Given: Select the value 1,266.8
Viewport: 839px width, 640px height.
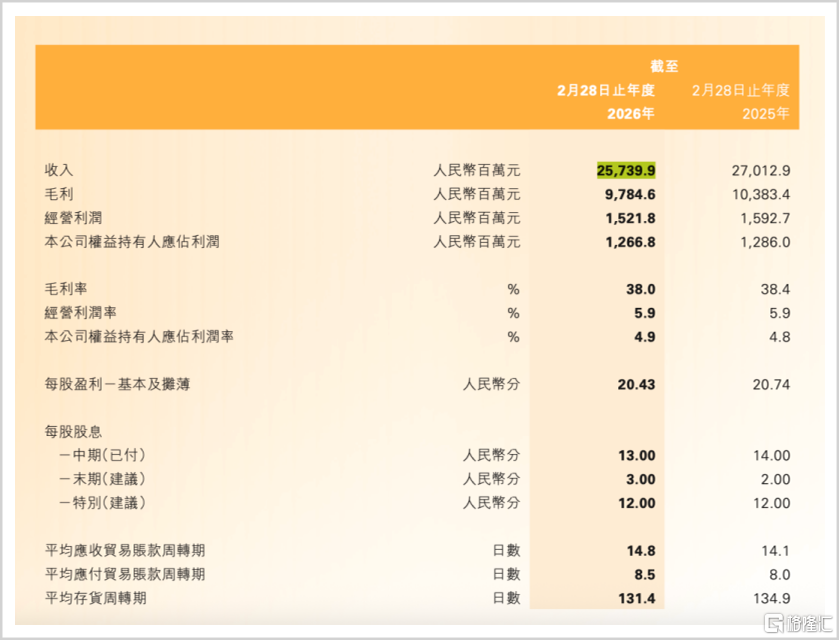Looking at the screenshot, I should click(630, 242).
